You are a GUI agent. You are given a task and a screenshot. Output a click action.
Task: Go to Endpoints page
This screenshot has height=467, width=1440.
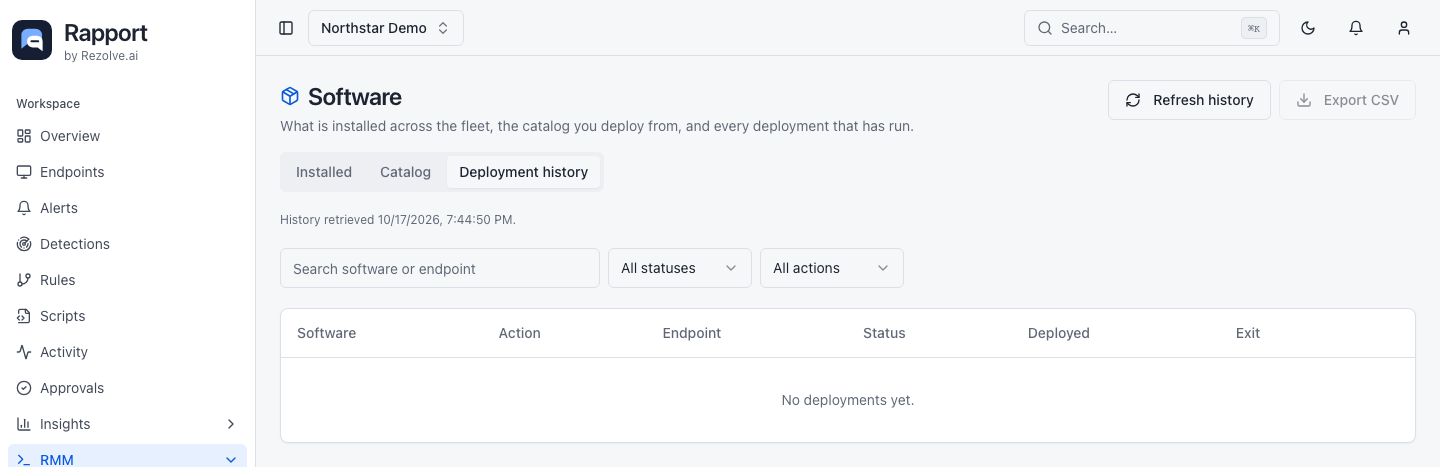click(x=127, y=172)
